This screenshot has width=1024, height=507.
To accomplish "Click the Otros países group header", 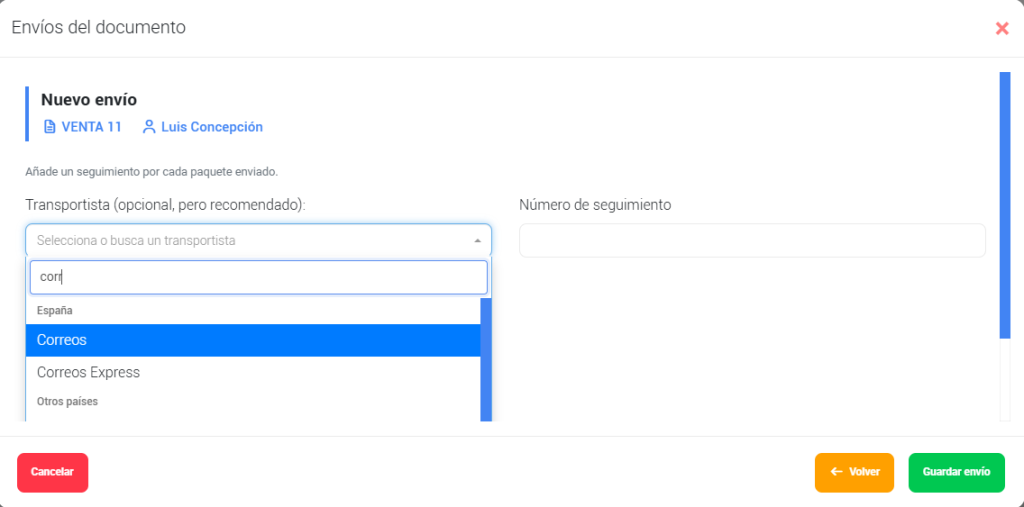I will pyautogui.click(x=67, y=401).
